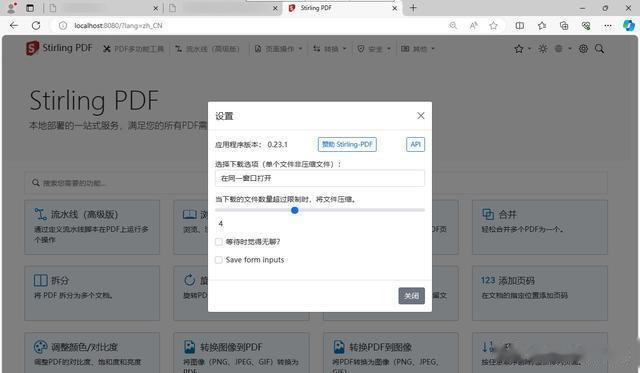Open the download option dropdown '在同一窗口打开'
Screen dimensions: 640x373
(x=320, y=178)
